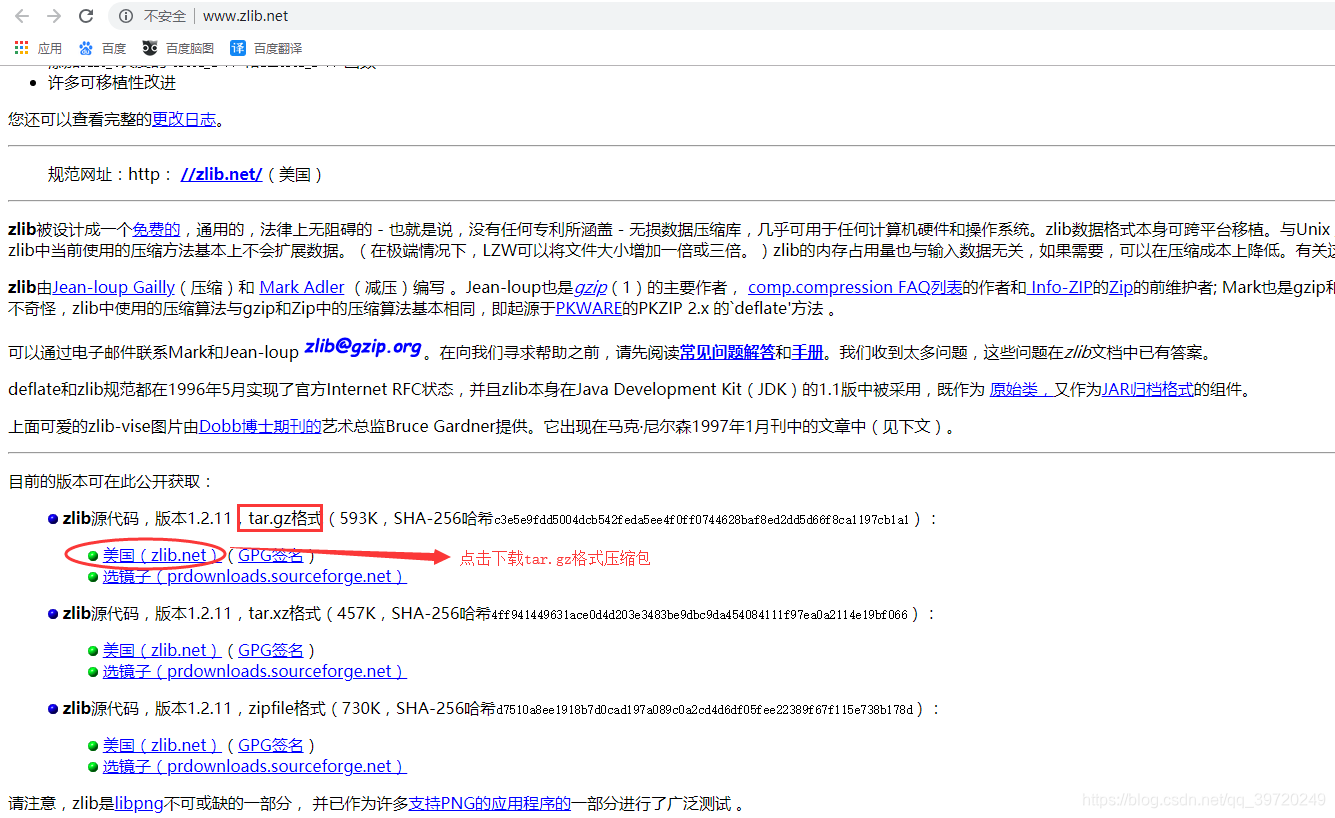This screenshot has height=818, width=1335.
Task: Open the 支持PNG的应用程序的 link
Action: [489, 803]
